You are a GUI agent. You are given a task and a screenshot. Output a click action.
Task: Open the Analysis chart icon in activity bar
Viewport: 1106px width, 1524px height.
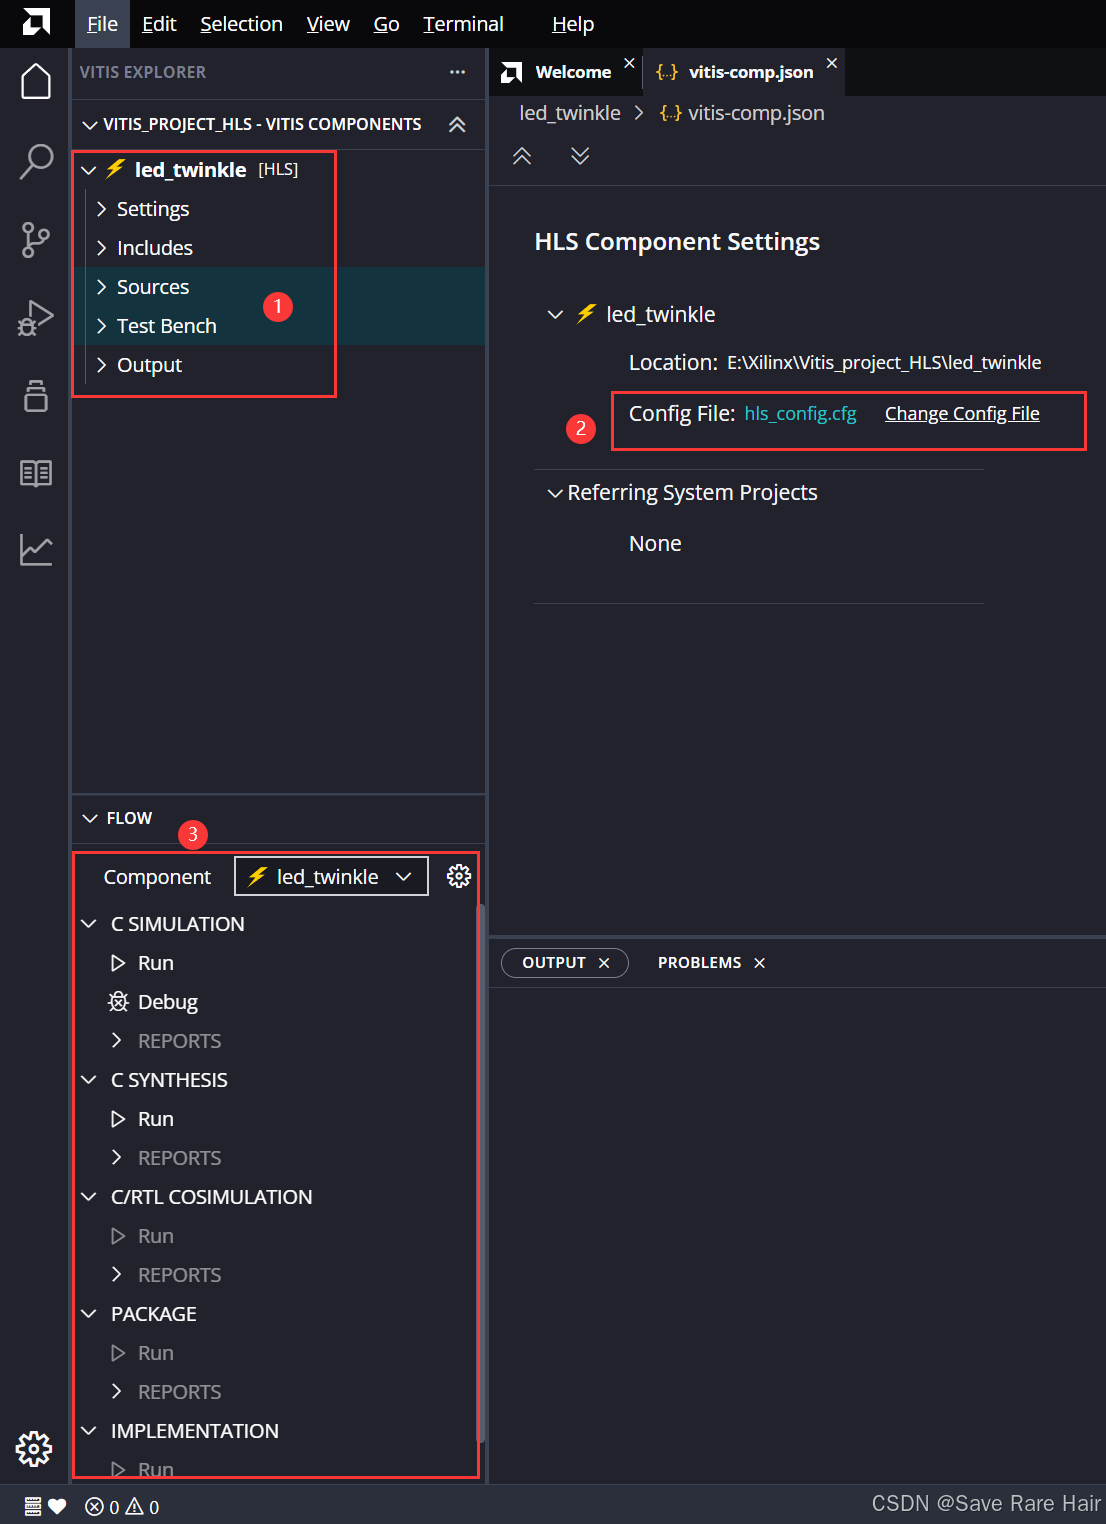(36, 549)
